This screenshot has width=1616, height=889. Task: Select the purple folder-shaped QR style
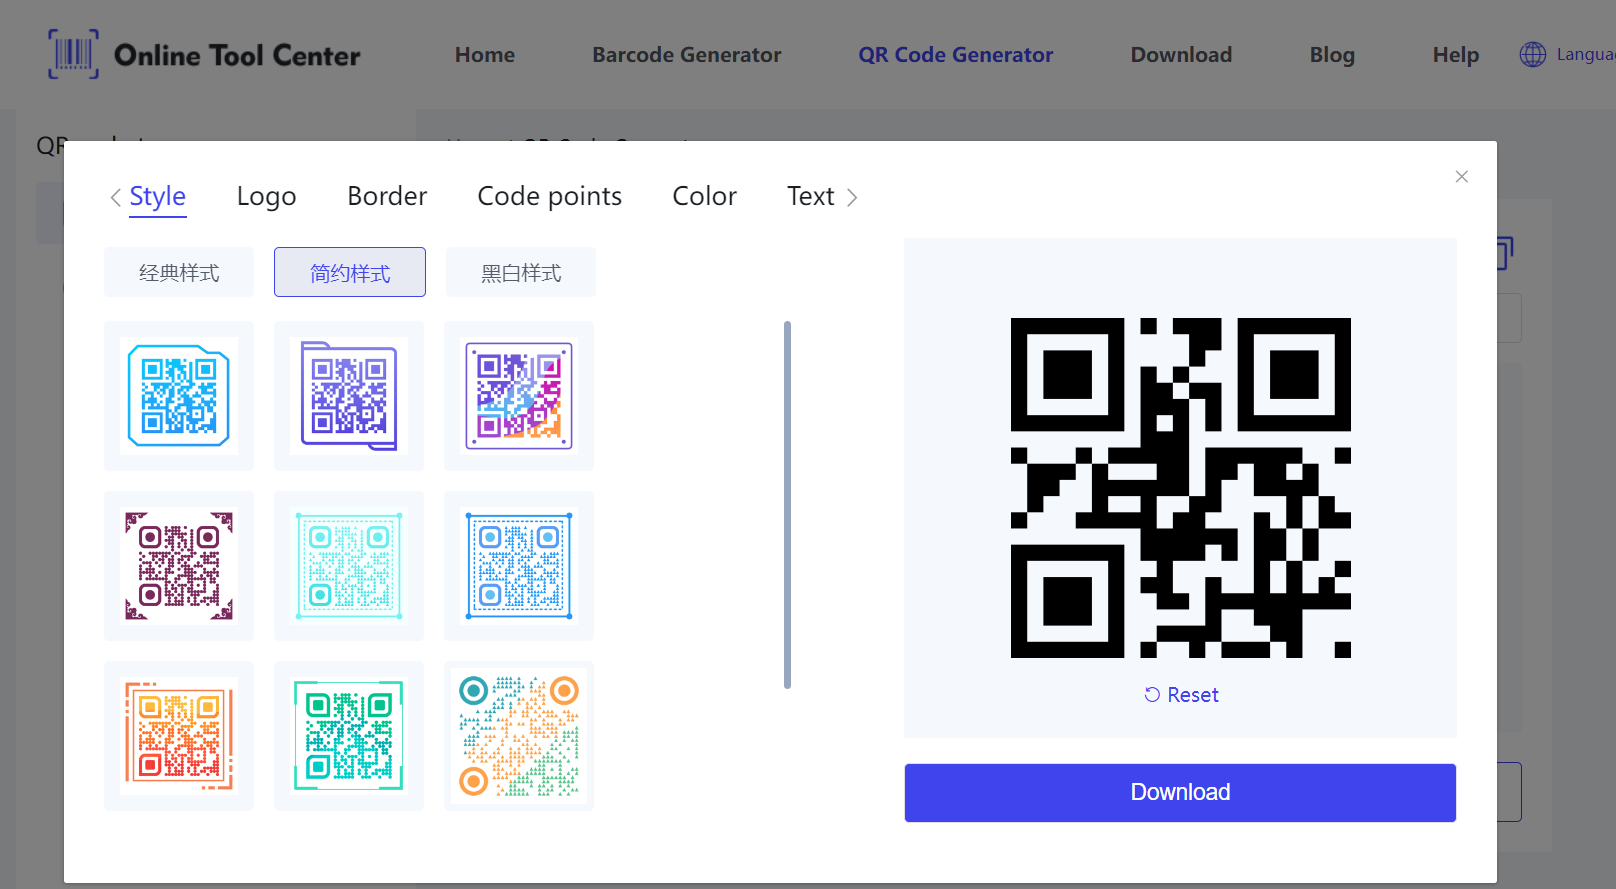(x=349, y=396)
